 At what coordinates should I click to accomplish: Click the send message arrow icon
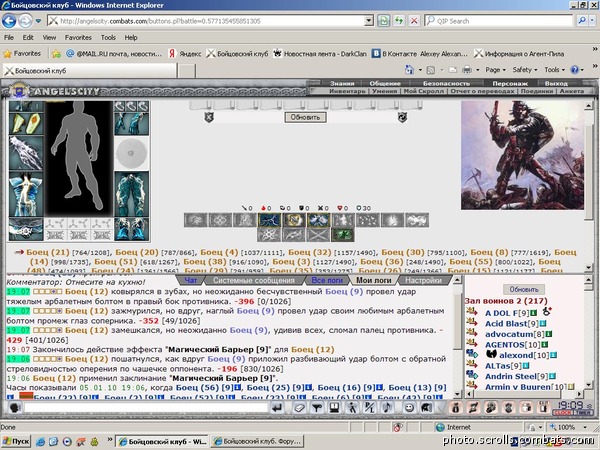point(277,408)
